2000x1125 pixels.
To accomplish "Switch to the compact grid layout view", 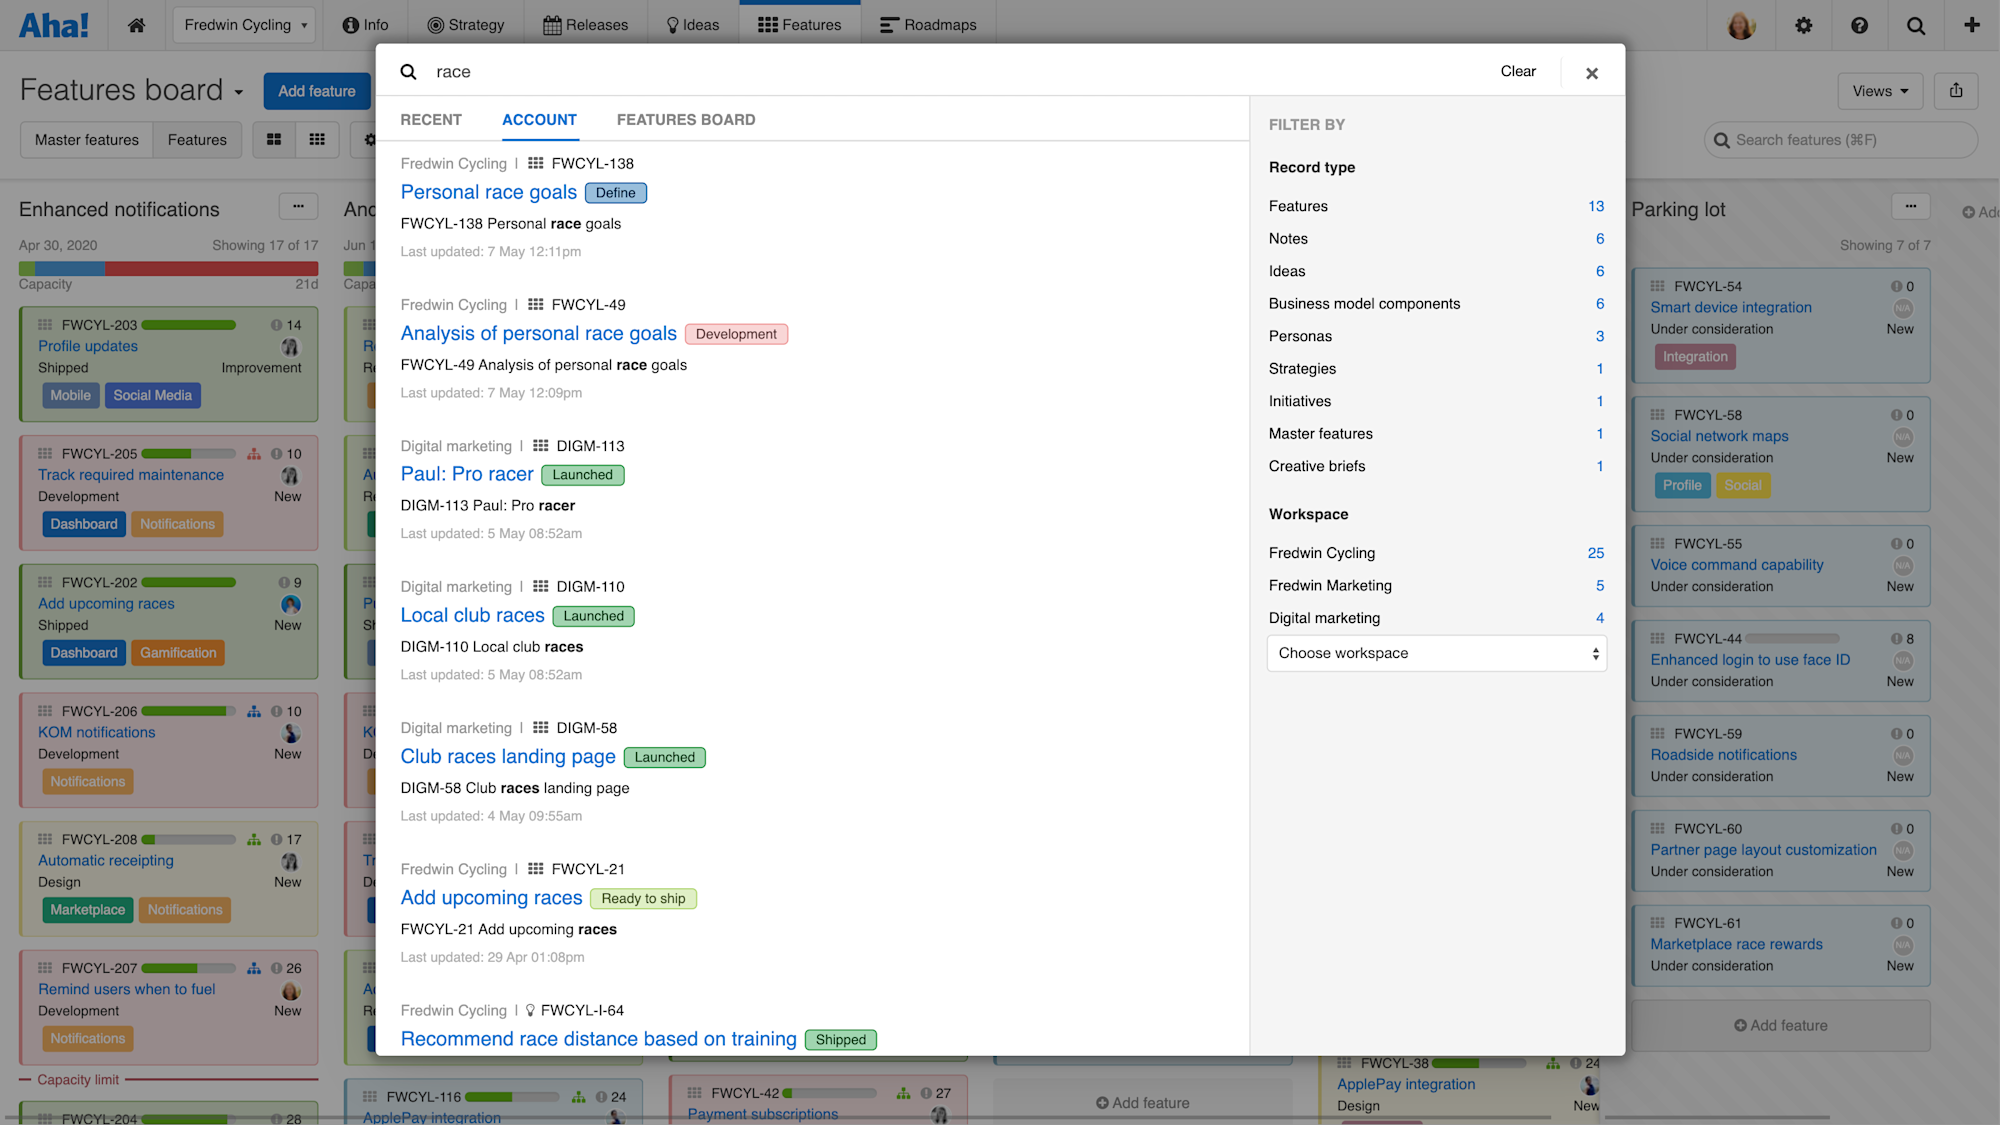I will pos(317,140).
